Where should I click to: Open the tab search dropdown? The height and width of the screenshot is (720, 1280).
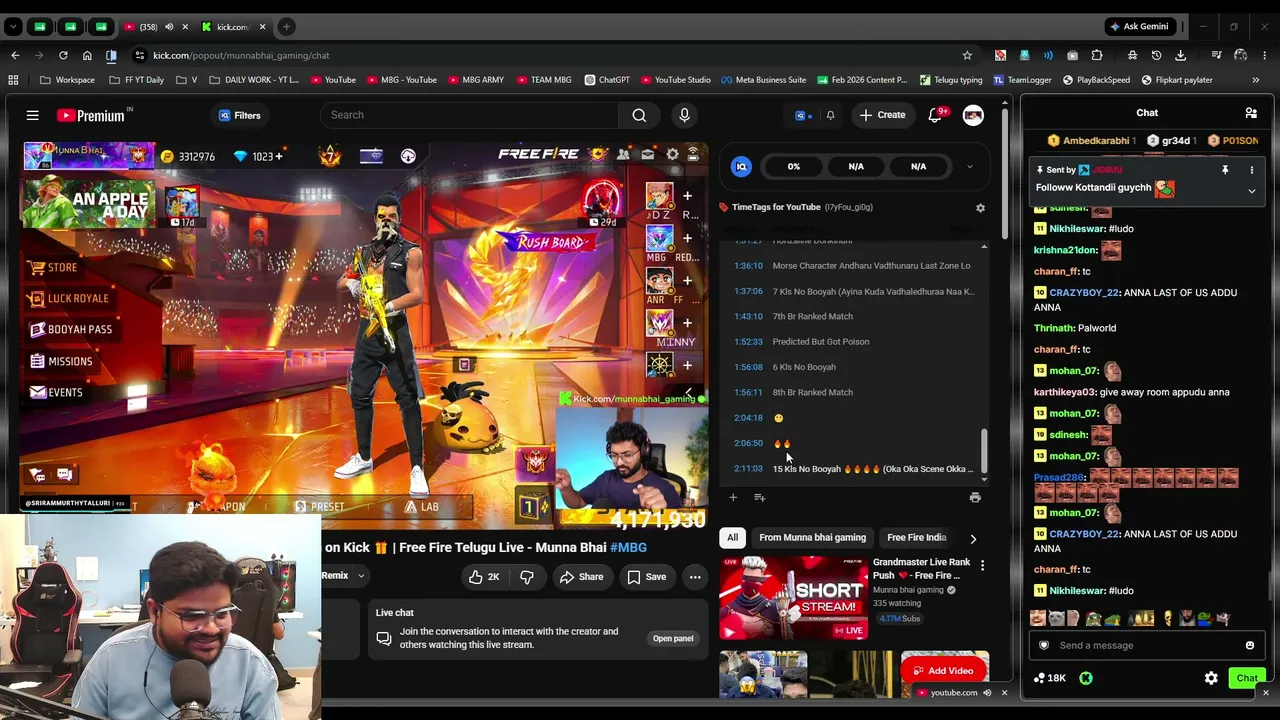(x=13, y=27)
